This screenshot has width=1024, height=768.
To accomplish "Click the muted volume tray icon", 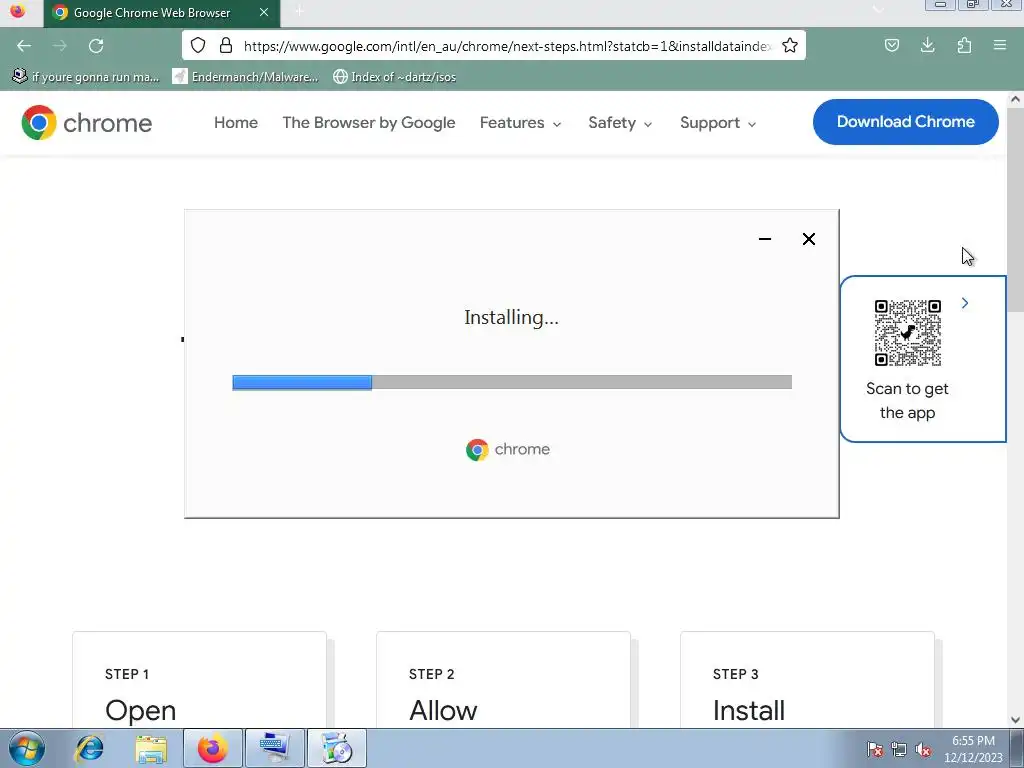I will click(923, 750).
